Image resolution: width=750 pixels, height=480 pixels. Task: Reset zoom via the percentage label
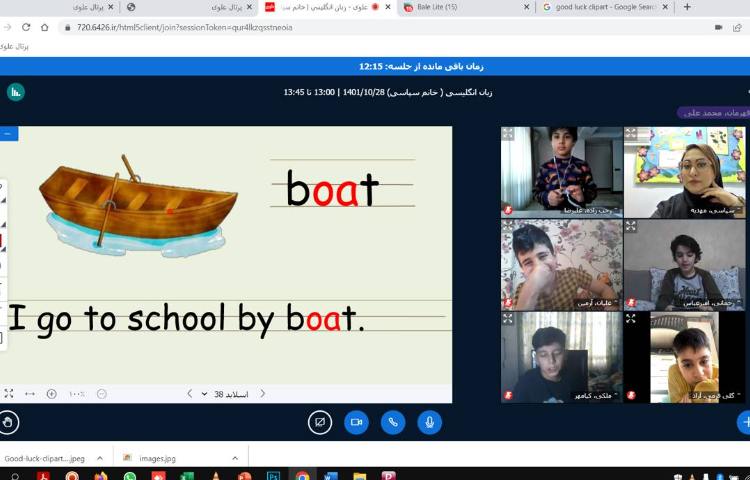click(77, 394)
